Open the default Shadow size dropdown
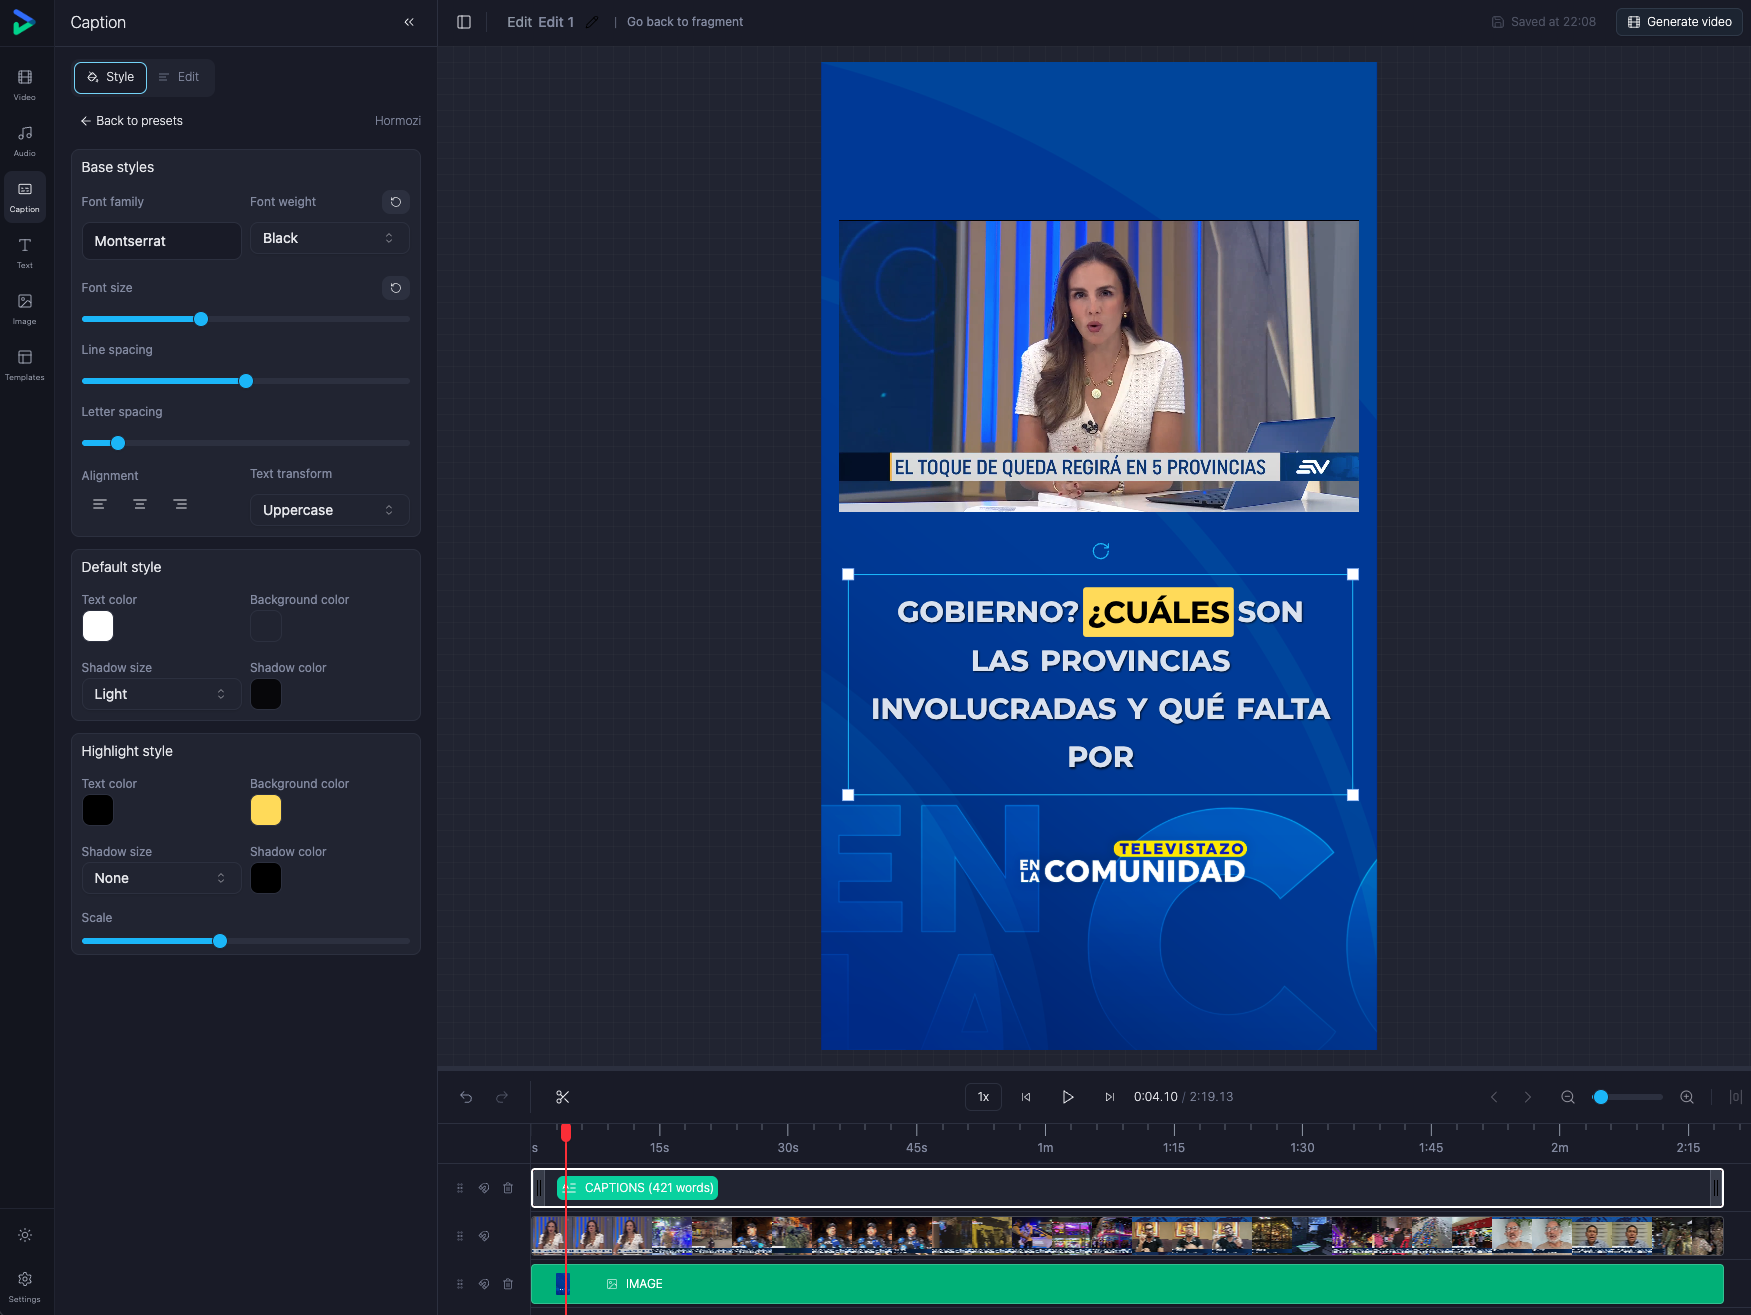1751x1315 pixels. 160,694
